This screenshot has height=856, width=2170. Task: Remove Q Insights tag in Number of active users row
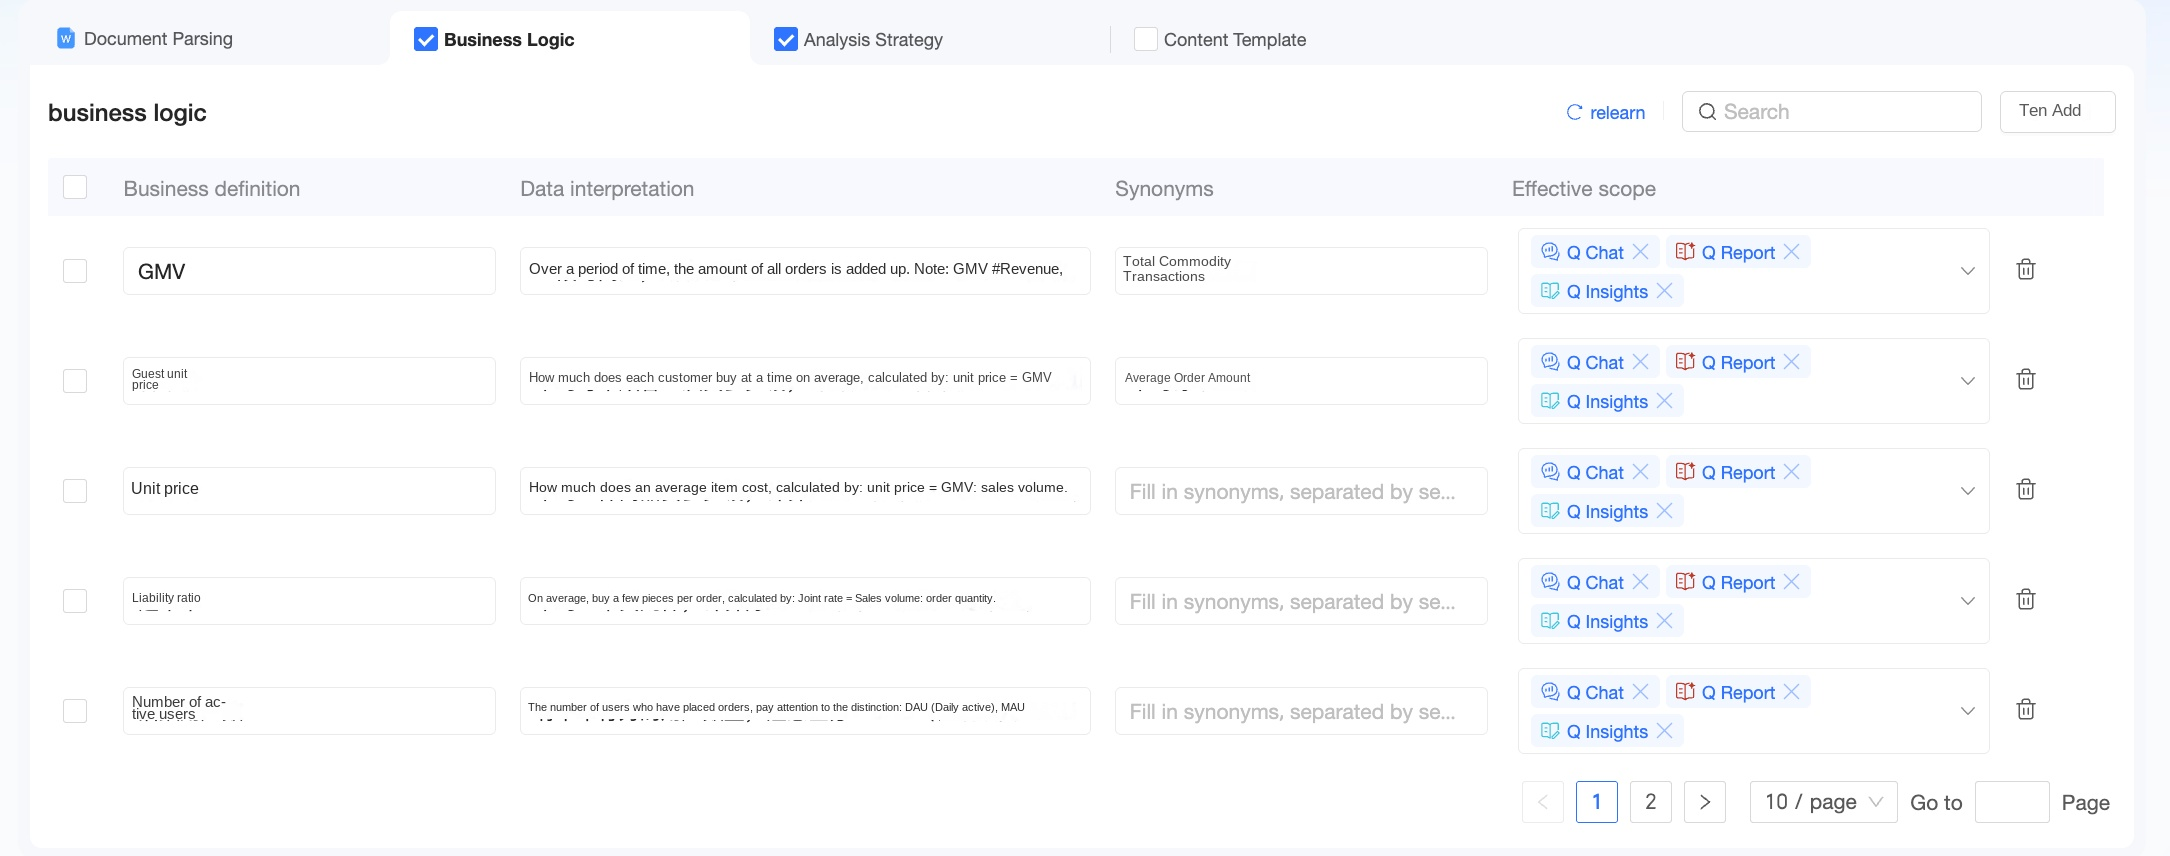coord(1665,731)
